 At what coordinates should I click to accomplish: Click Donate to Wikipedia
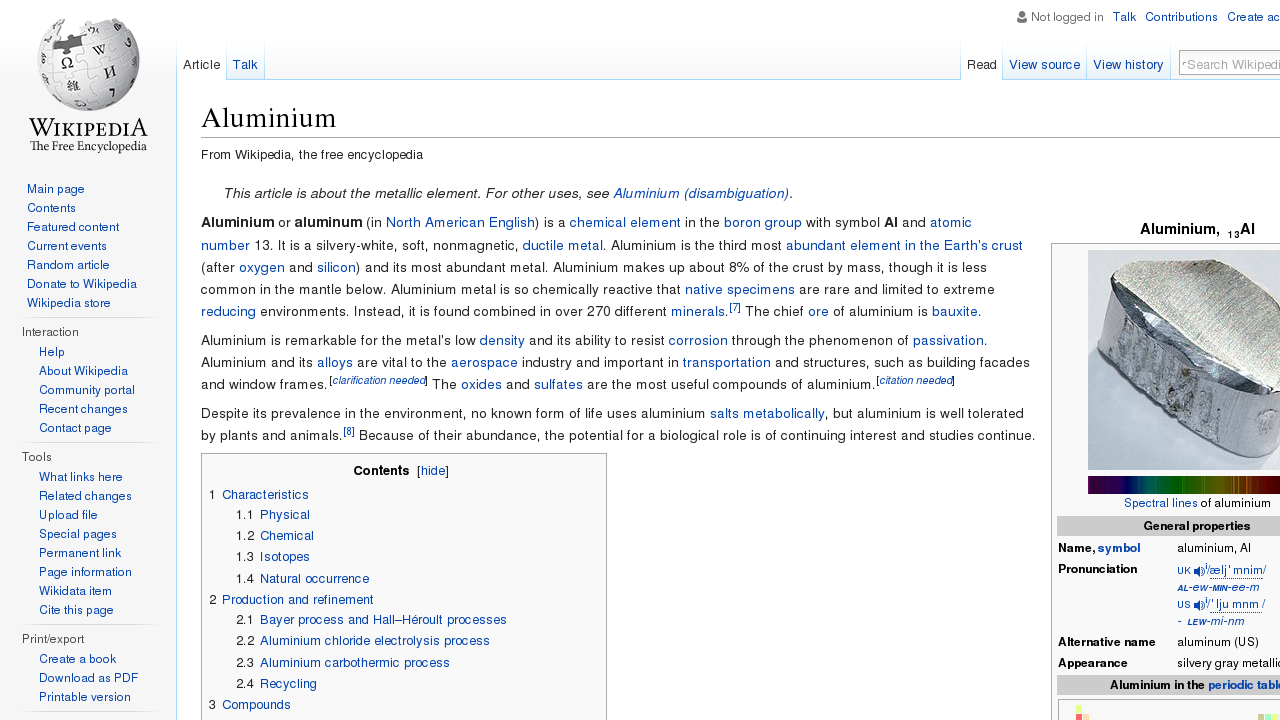click(82, 284)
